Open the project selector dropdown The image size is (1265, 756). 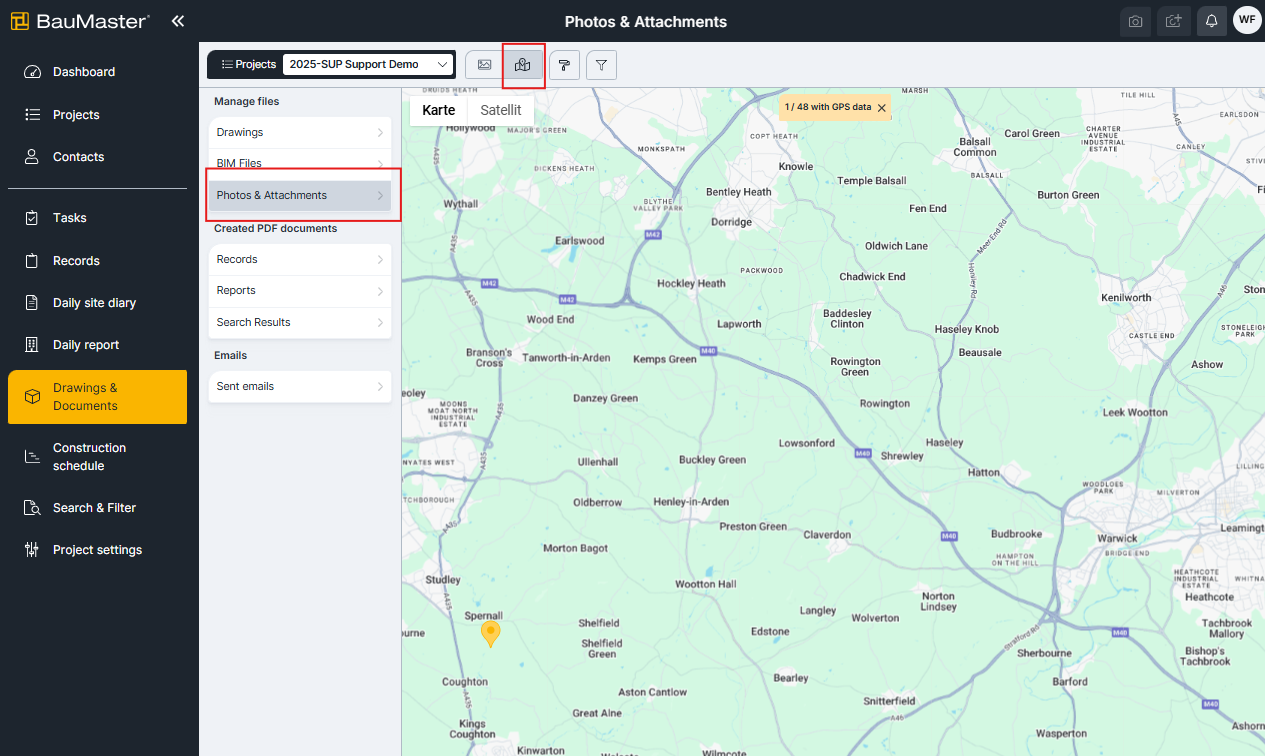click(368, 64)
